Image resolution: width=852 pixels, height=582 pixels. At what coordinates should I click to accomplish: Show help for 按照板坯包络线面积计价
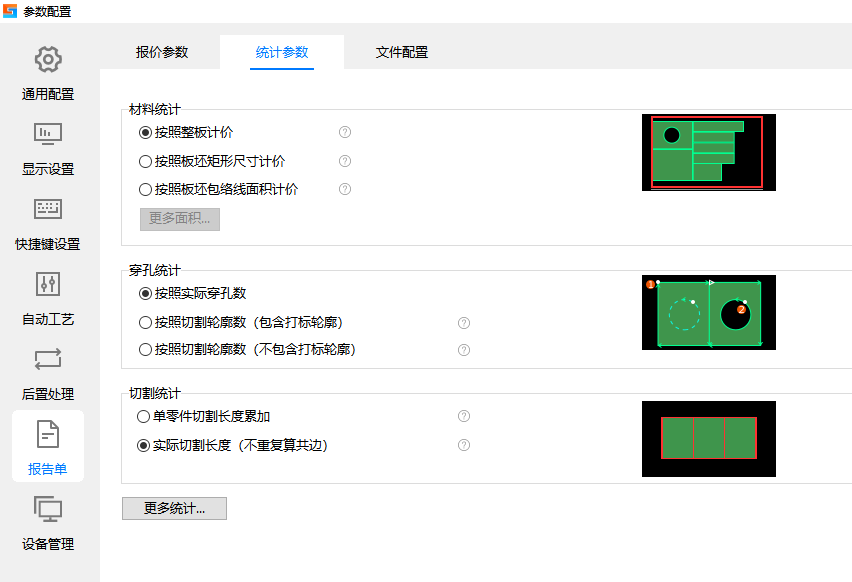tap(345, 189)
